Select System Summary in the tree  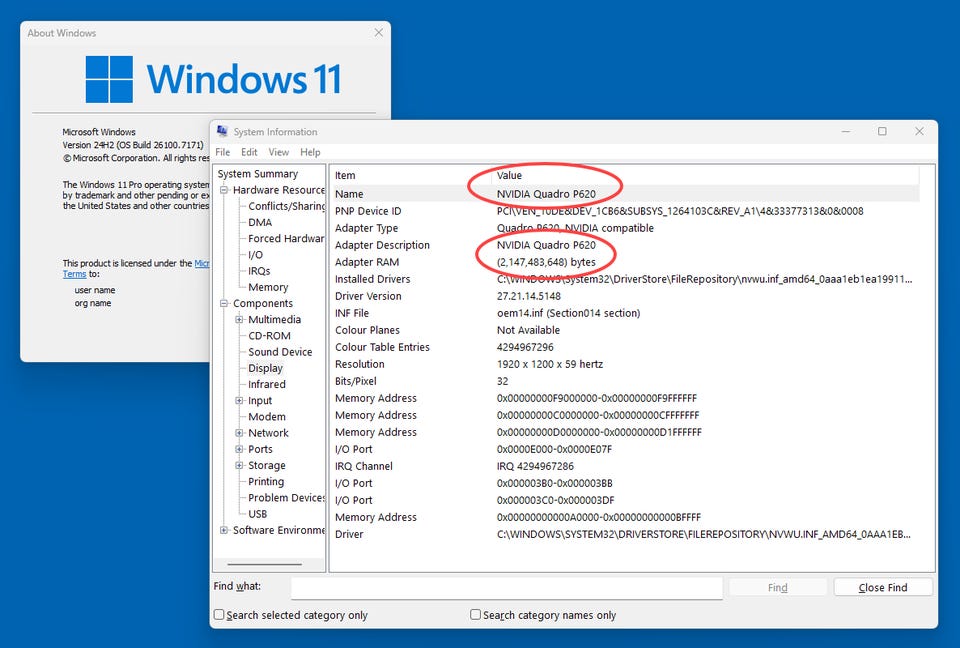(x=257, y=174)
